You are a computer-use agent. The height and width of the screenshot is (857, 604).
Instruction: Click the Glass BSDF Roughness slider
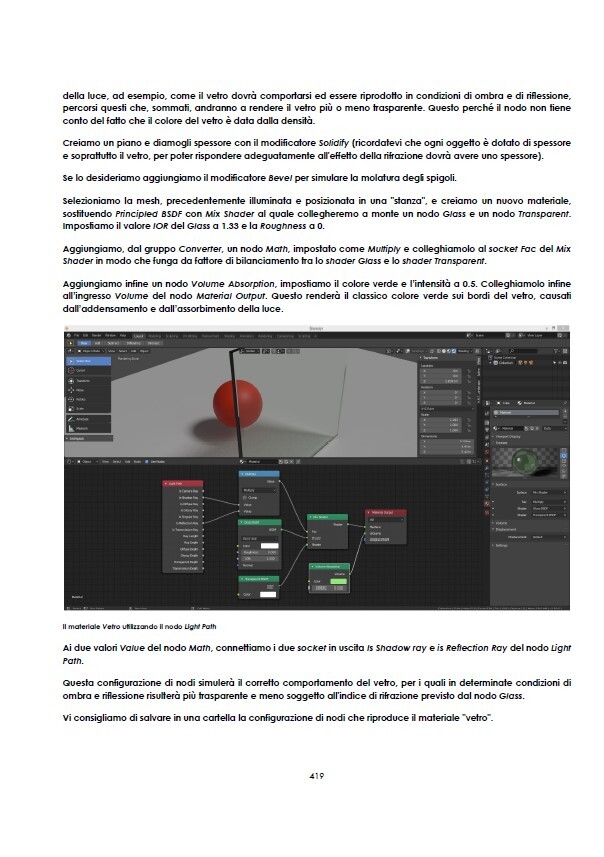(x=260, y=552)
